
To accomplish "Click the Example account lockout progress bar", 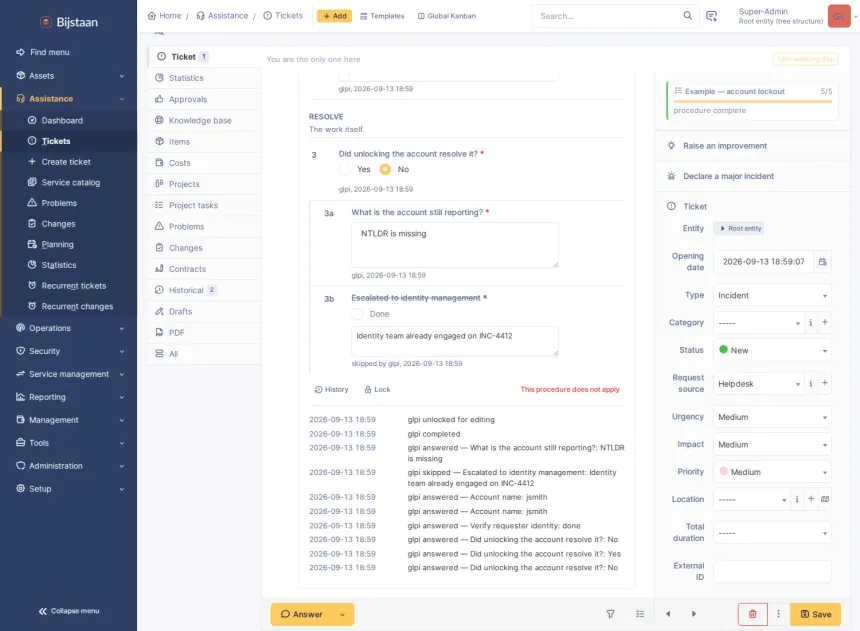I will pyautogui.click(x=752, y=102).
